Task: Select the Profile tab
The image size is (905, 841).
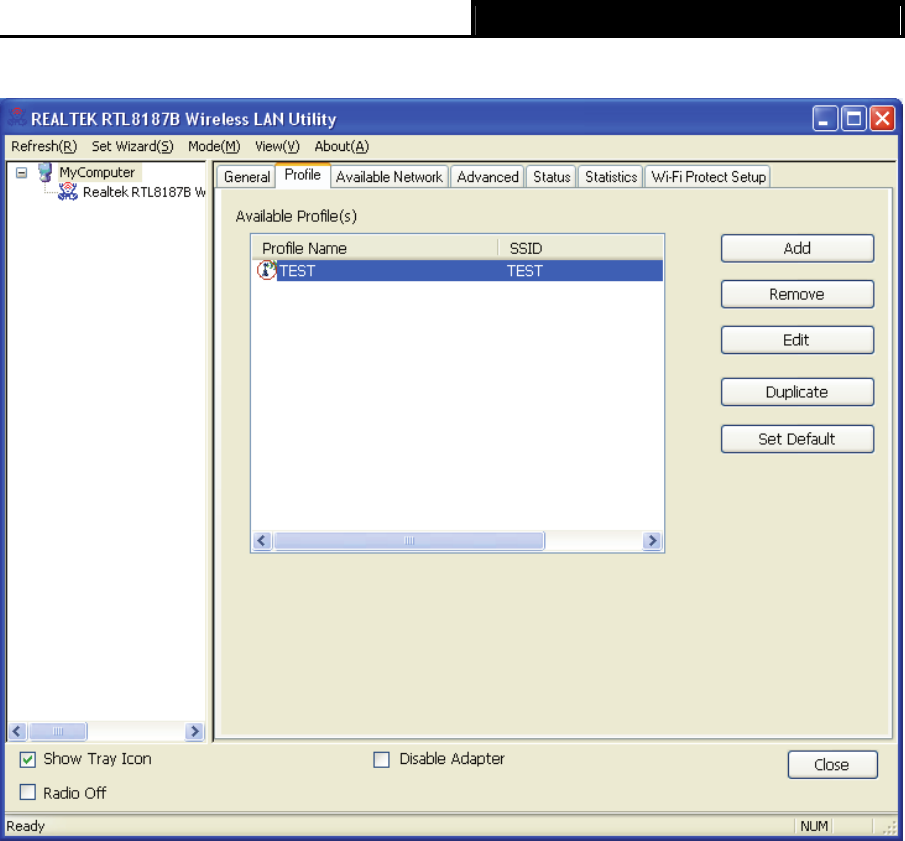Action: point(302,175)
